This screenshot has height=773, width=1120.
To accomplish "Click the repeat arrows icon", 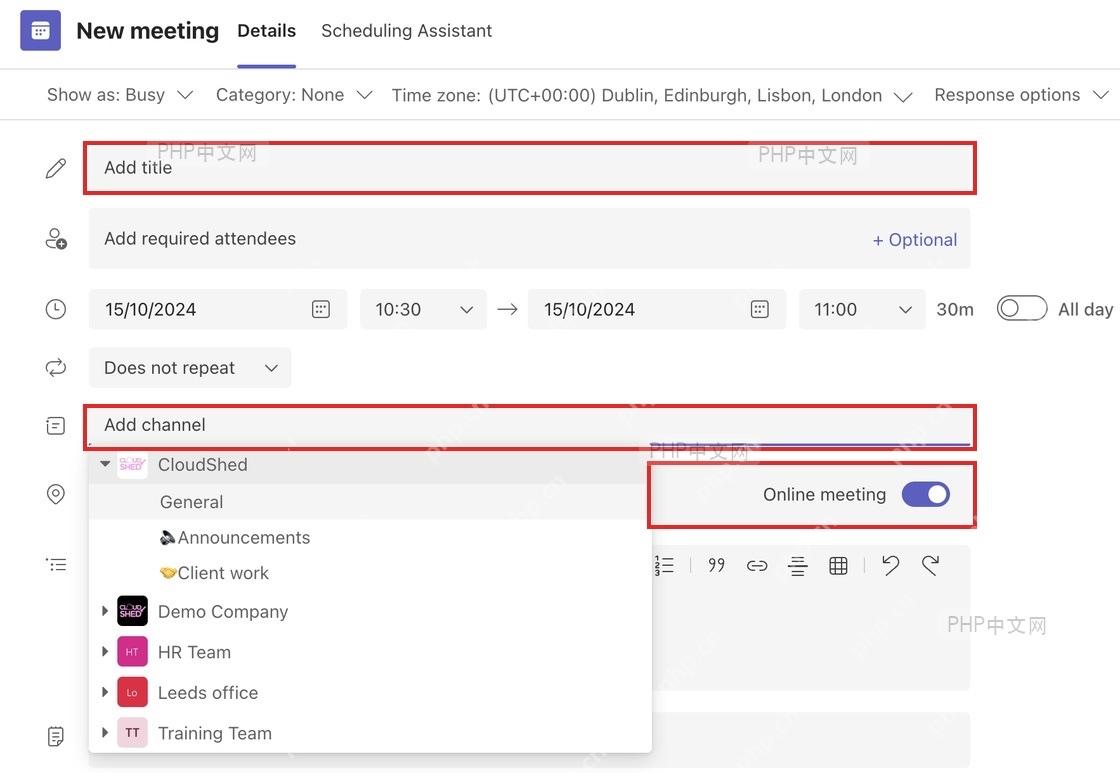I will [56, 368].
